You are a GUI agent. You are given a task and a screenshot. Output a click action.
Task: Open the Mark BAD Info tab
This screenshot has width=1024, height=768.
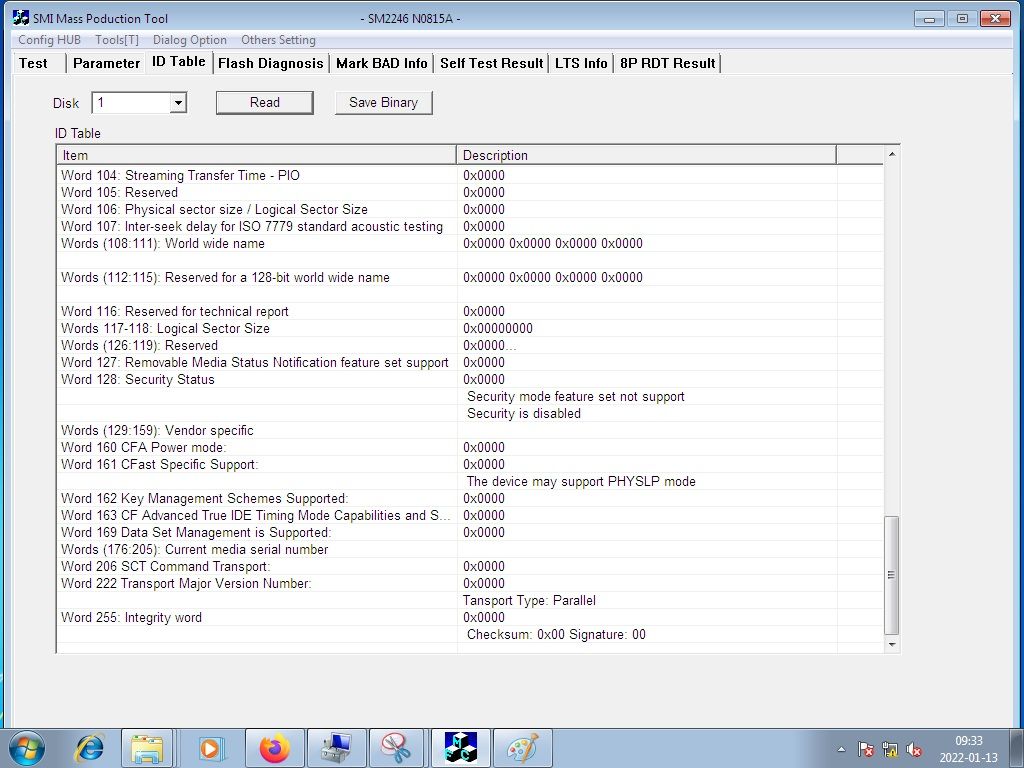click(x=381, y=63)
